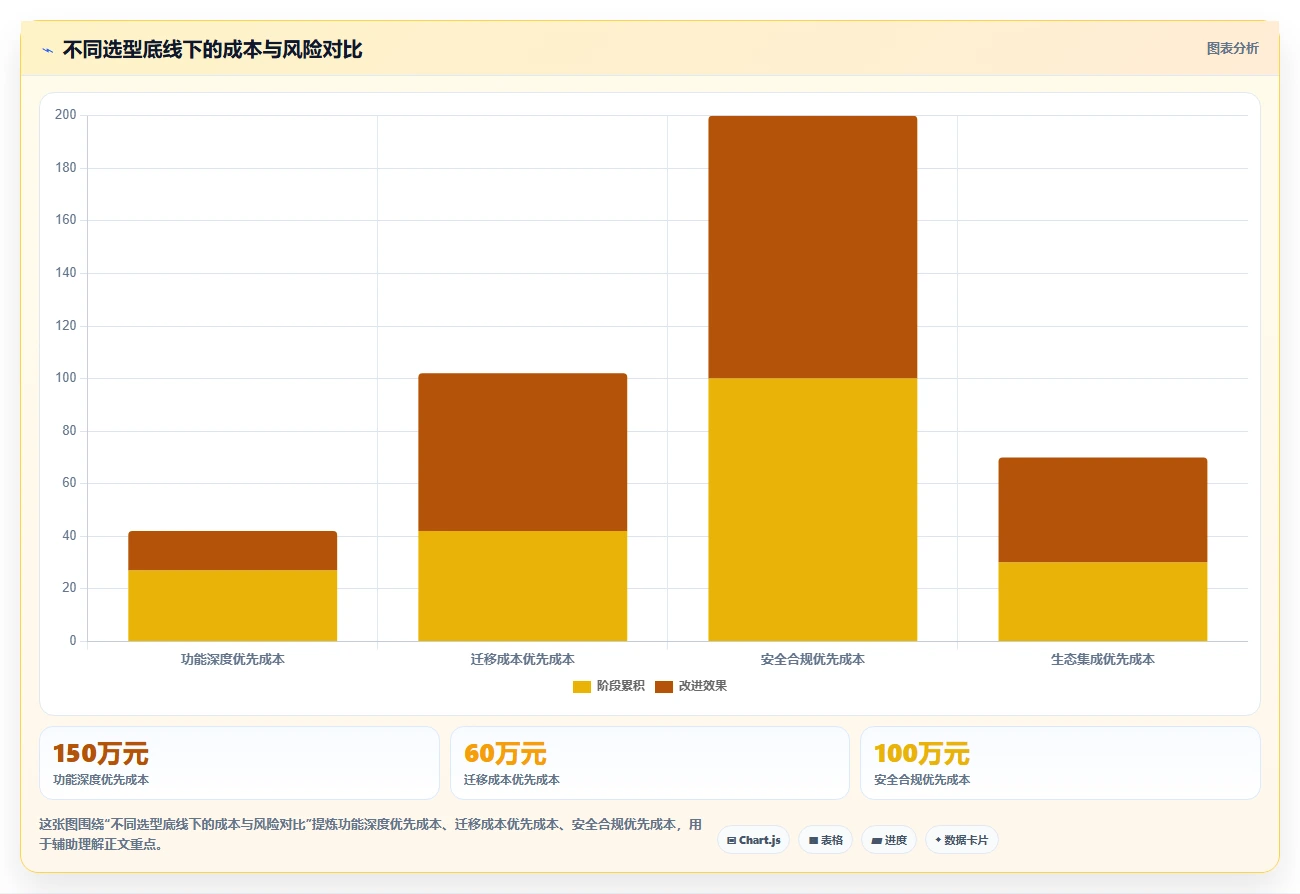Image resolution: width=1300 pixels, height=894 pixels.
Task: Click the brown segment of 安全合规优先成本 bar
Action: (812, 247)
